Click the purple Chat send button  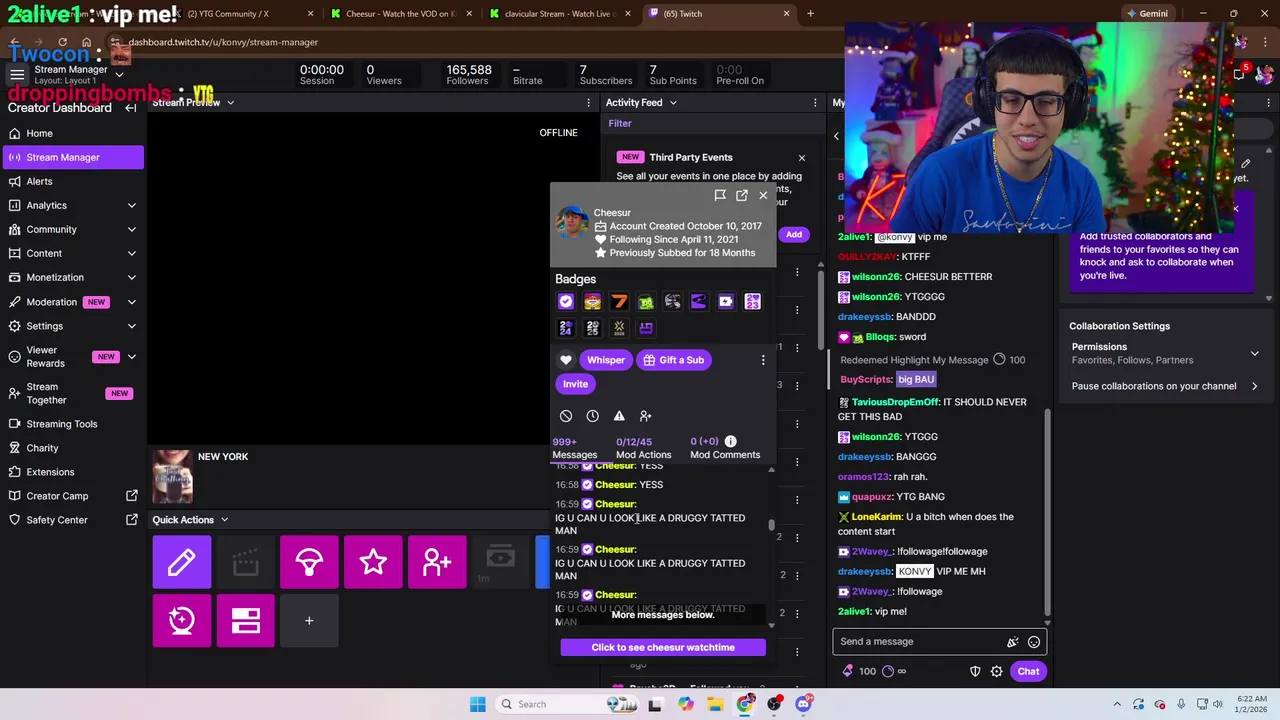pos(1028,672)
